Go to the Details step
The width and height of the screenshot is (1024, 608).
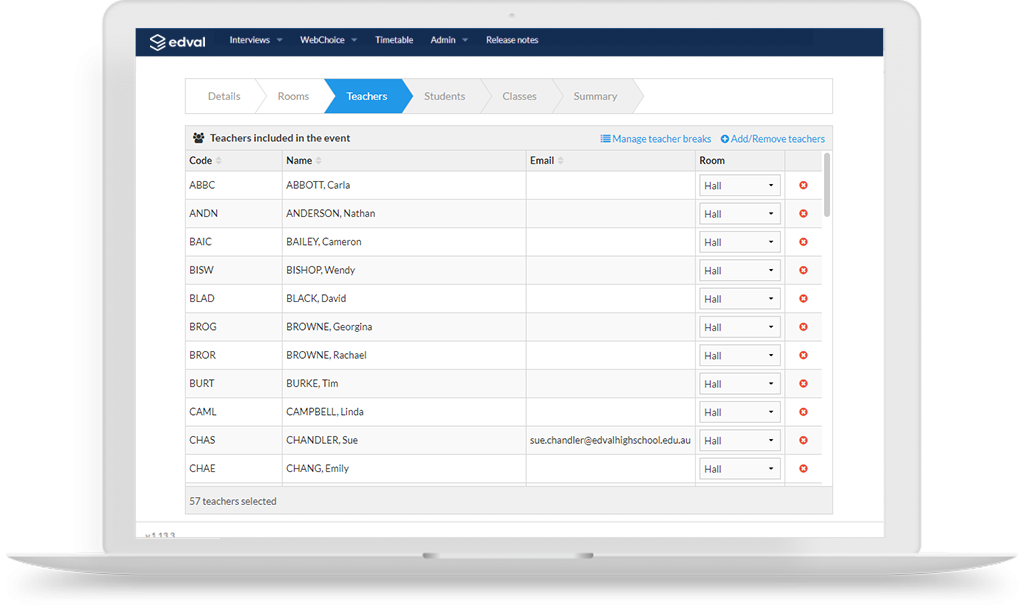[x=224, y=96]
